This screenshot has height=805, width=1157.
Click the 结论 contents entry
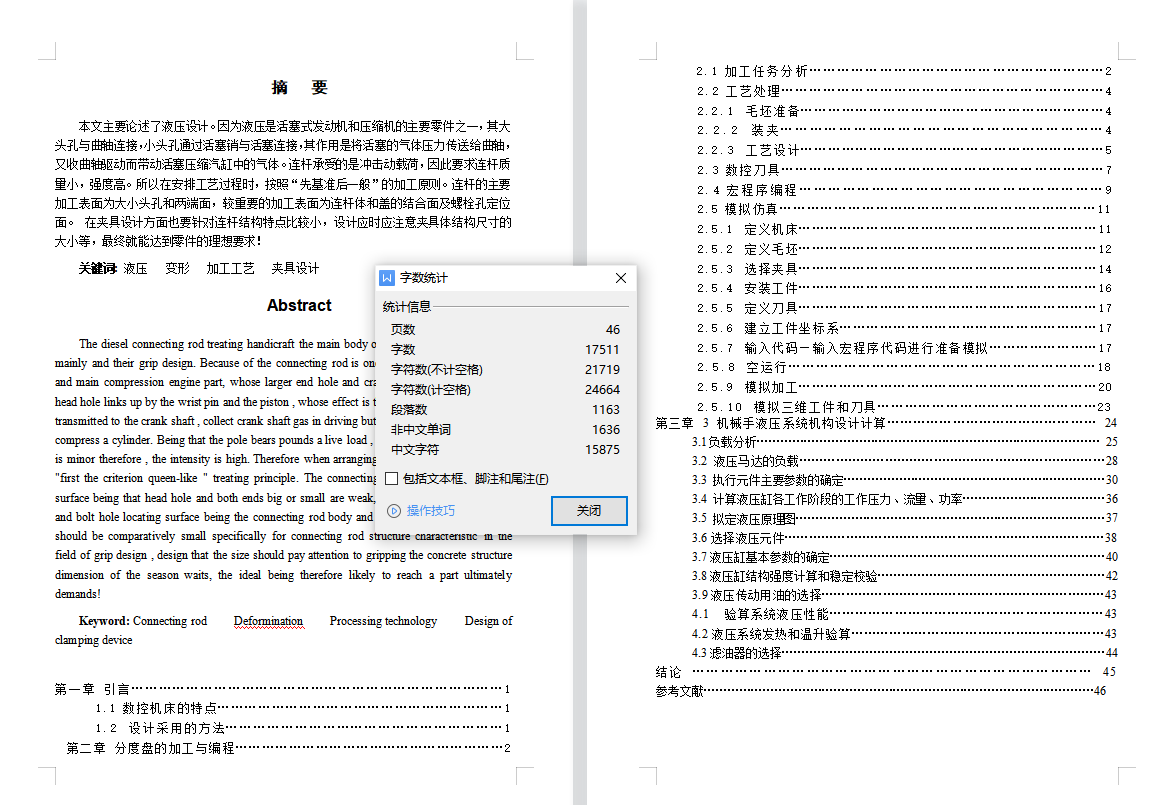pyautogui.click(x=668, y=672)
